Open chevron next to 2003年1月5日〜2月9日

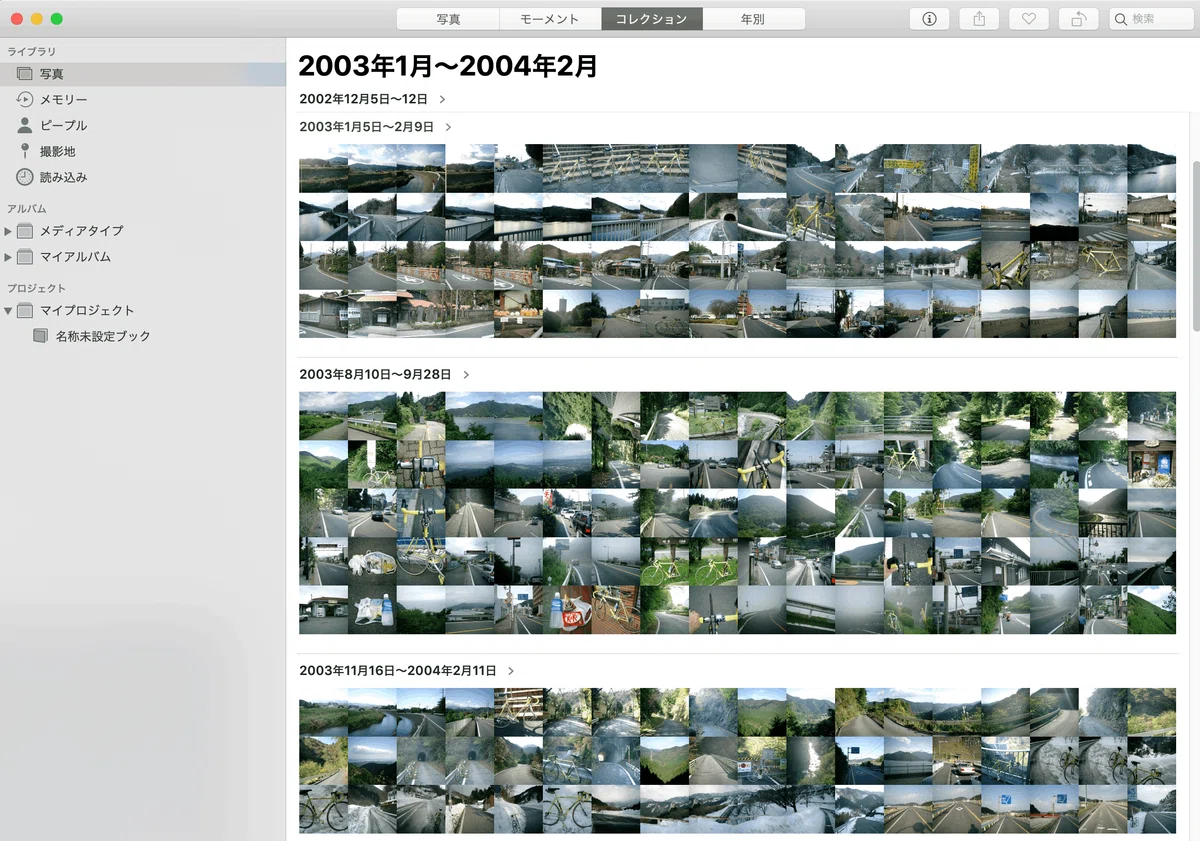tap(448, 127)
